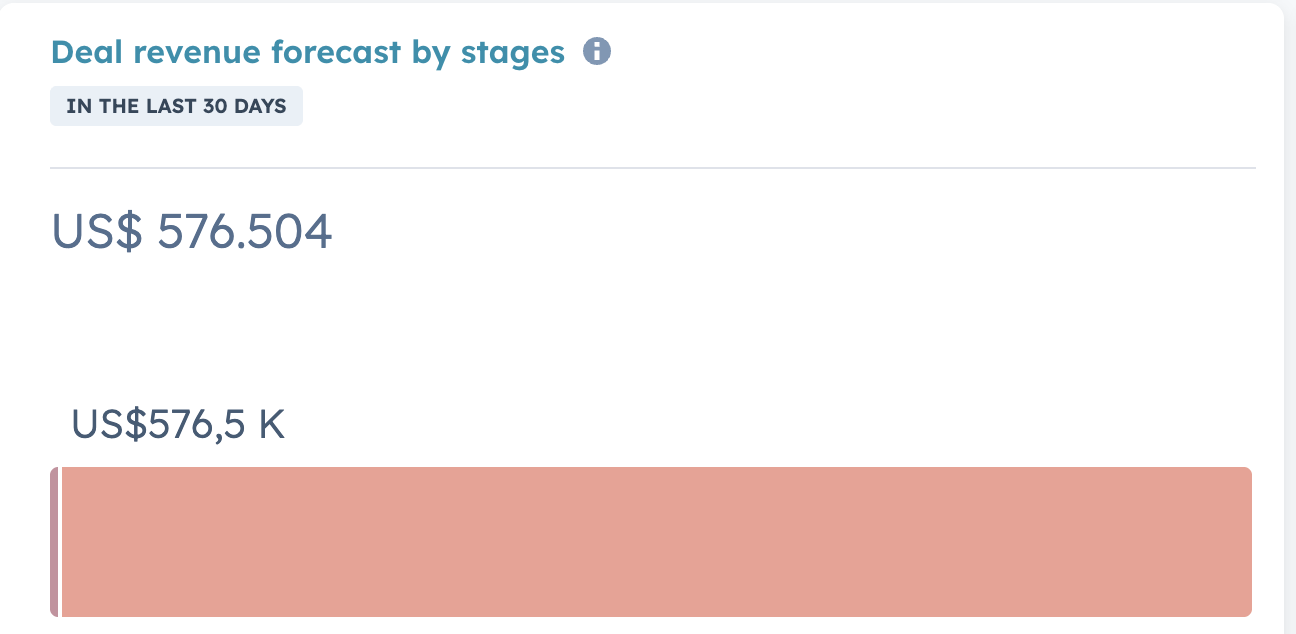Click the horizontal divider line below the header
Viewport: 1296px width, 634px height.
[x=652, y=168]
